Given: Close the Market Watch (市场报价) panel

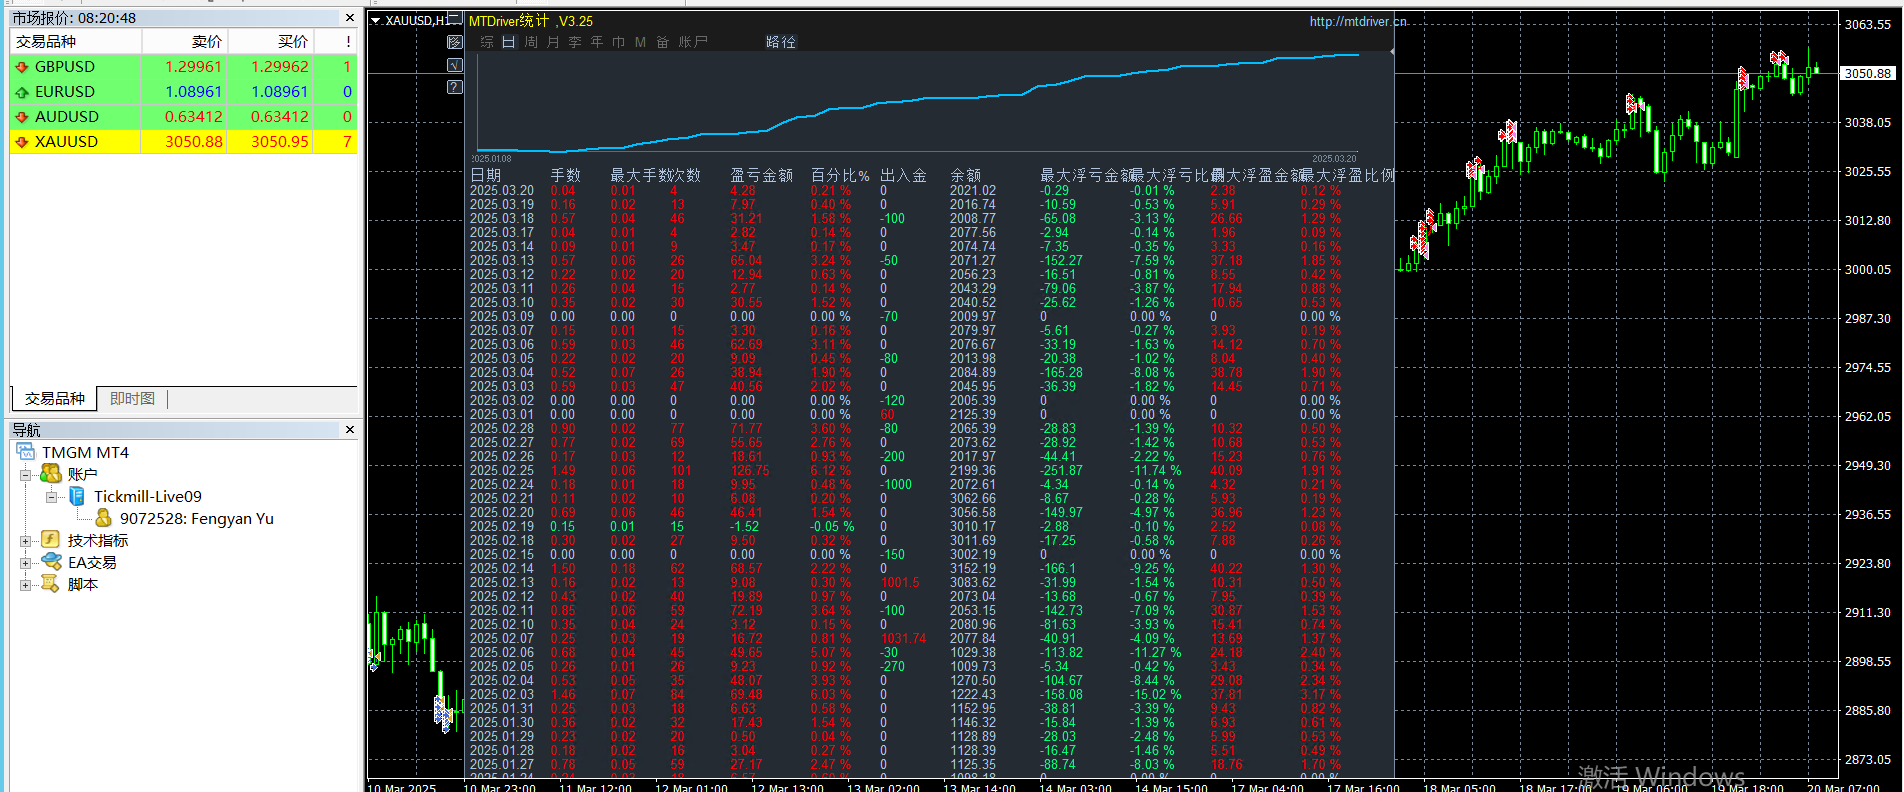Looking at the screenshot, I should [x=350, y=18].
